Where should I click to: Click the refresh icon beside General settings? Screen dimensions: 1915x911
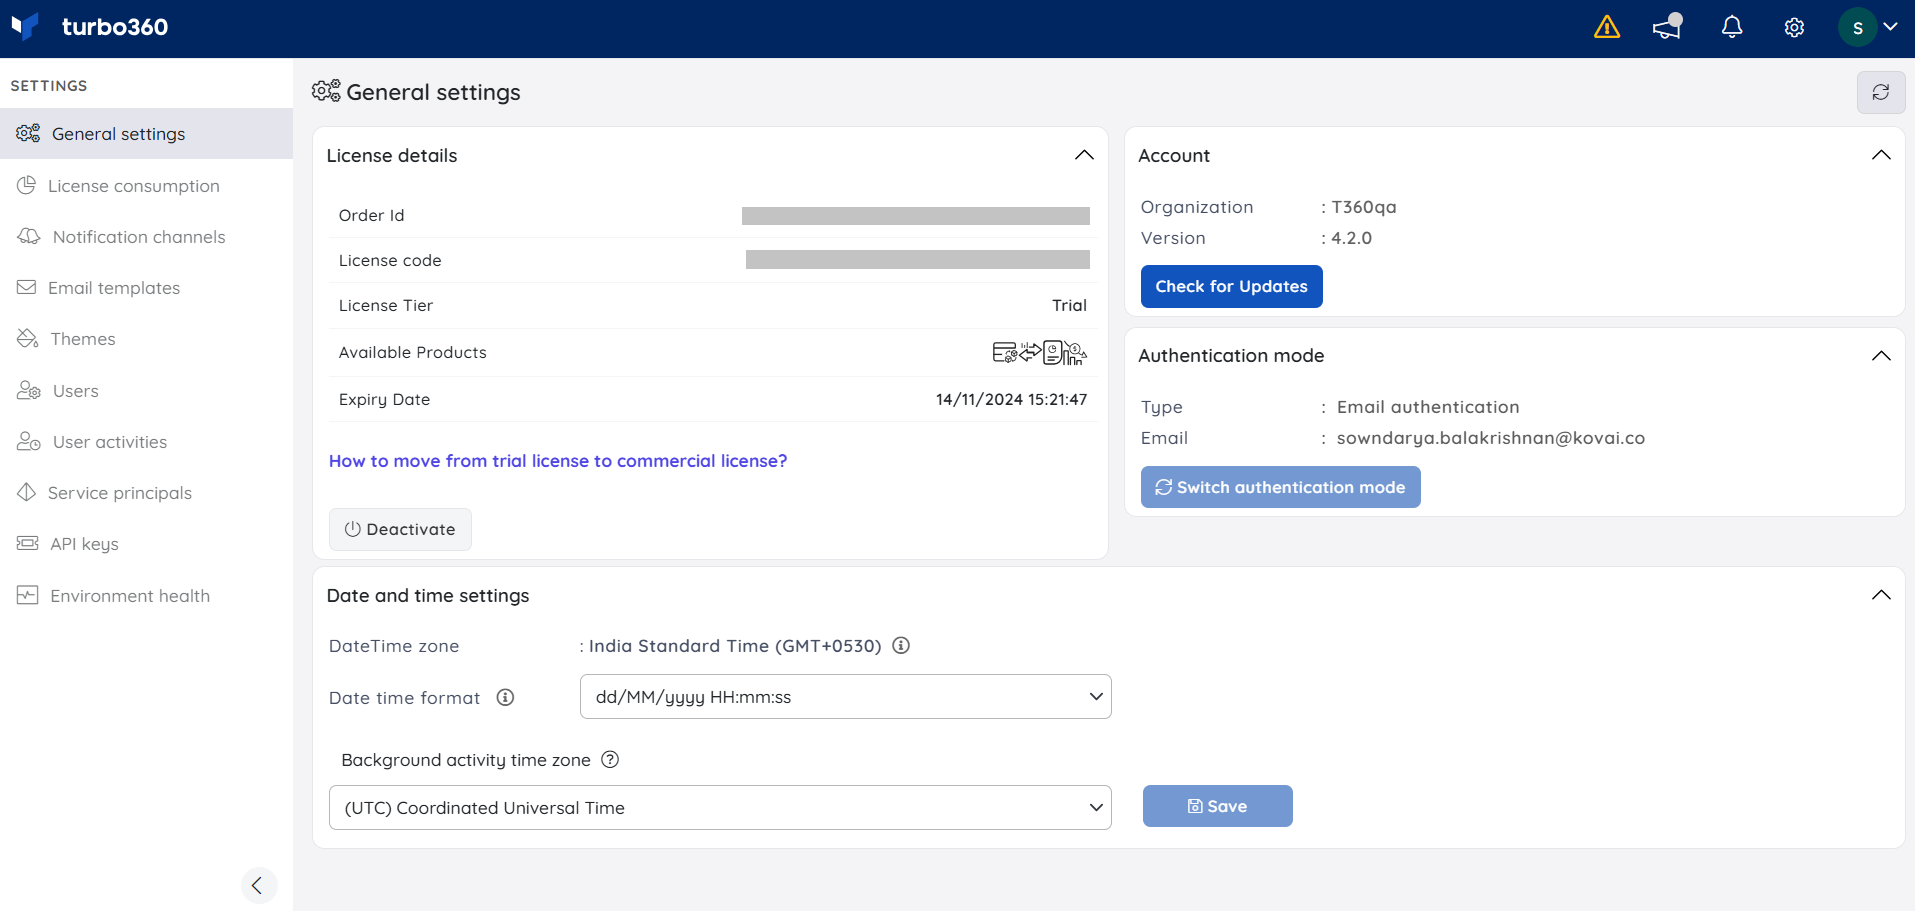click(x=1881, y=92)
